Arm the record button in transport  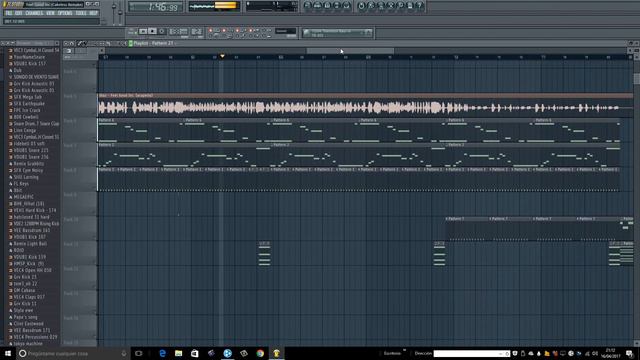point(162,31)
